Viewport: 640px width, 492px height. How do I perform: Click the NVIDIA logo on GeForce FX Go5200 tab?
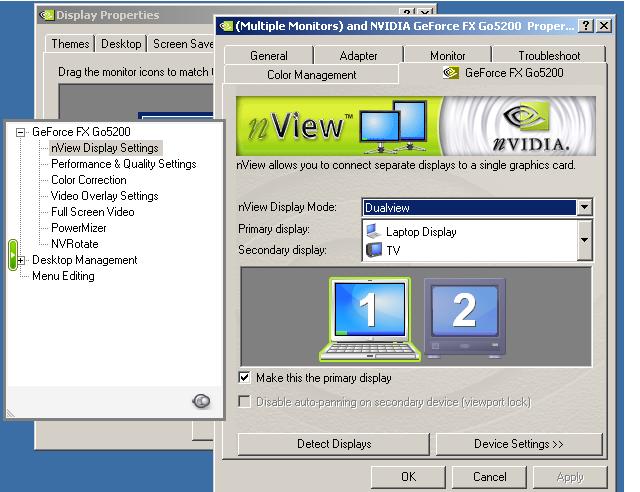tap(451, 73)
